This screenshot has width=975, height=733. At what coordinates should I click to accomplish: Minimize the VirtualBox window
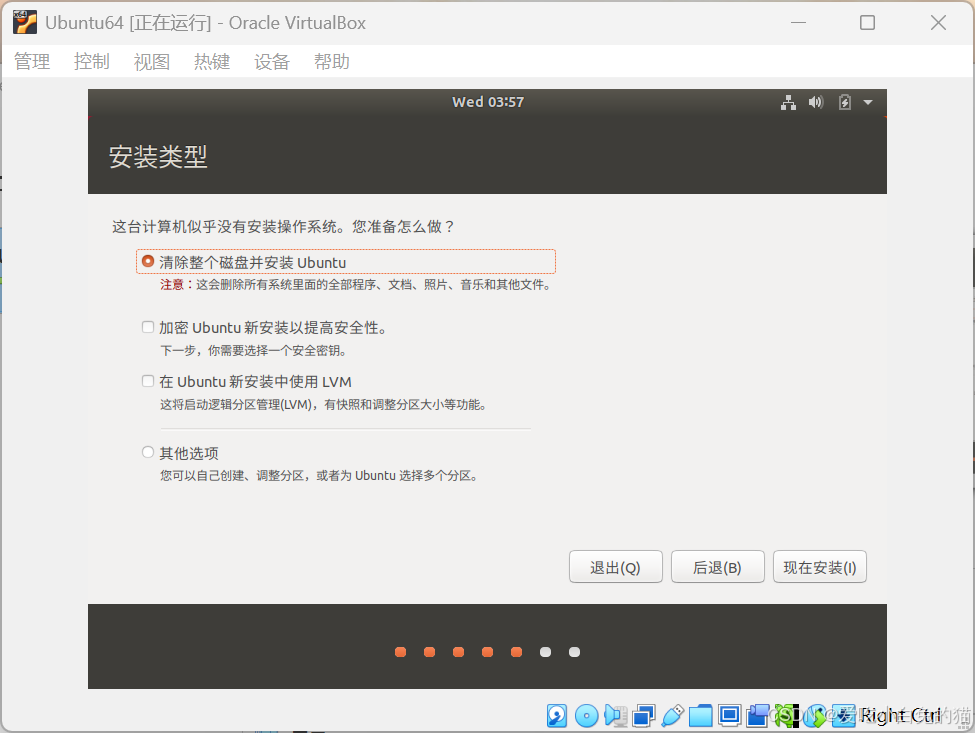tap(798, 23)
